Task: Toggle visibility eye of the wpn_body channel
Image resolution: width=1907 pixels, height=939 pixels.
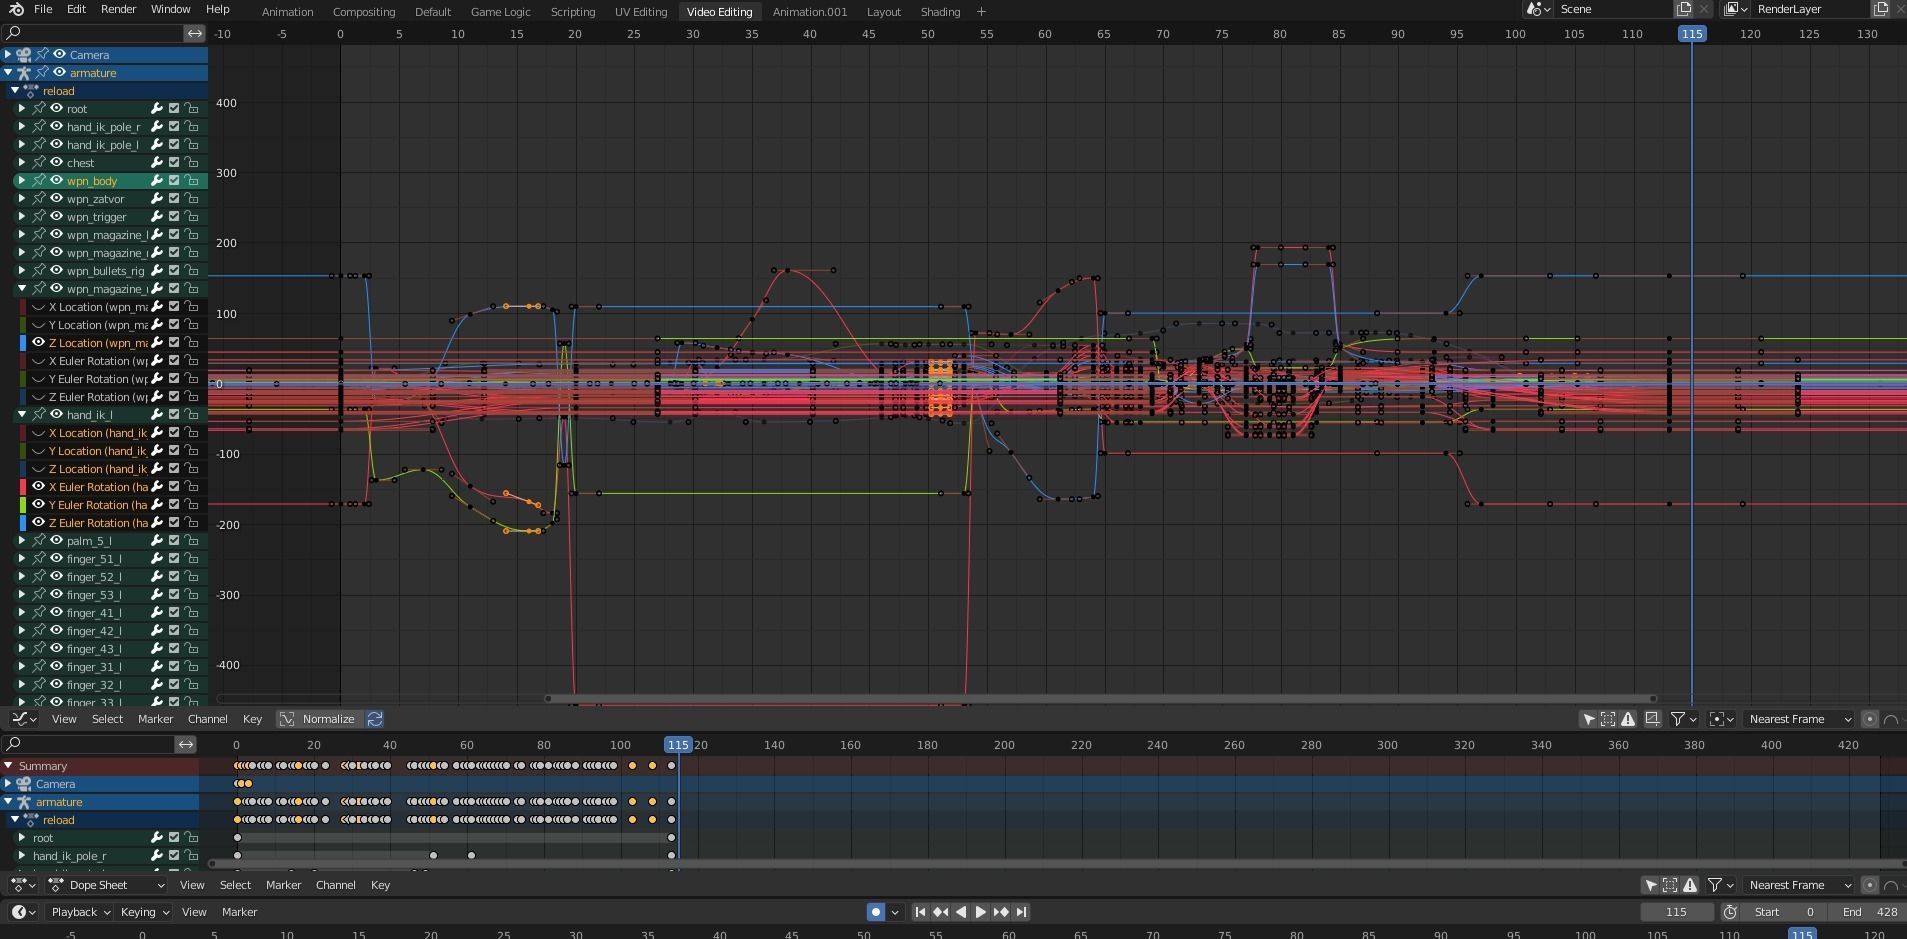Action: coord(57,181)
